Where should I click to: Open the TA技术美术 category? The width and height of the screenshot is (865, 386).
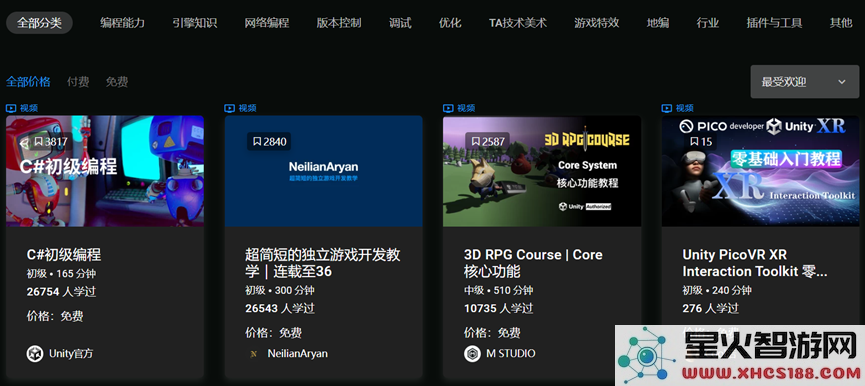tap(517, 23)
